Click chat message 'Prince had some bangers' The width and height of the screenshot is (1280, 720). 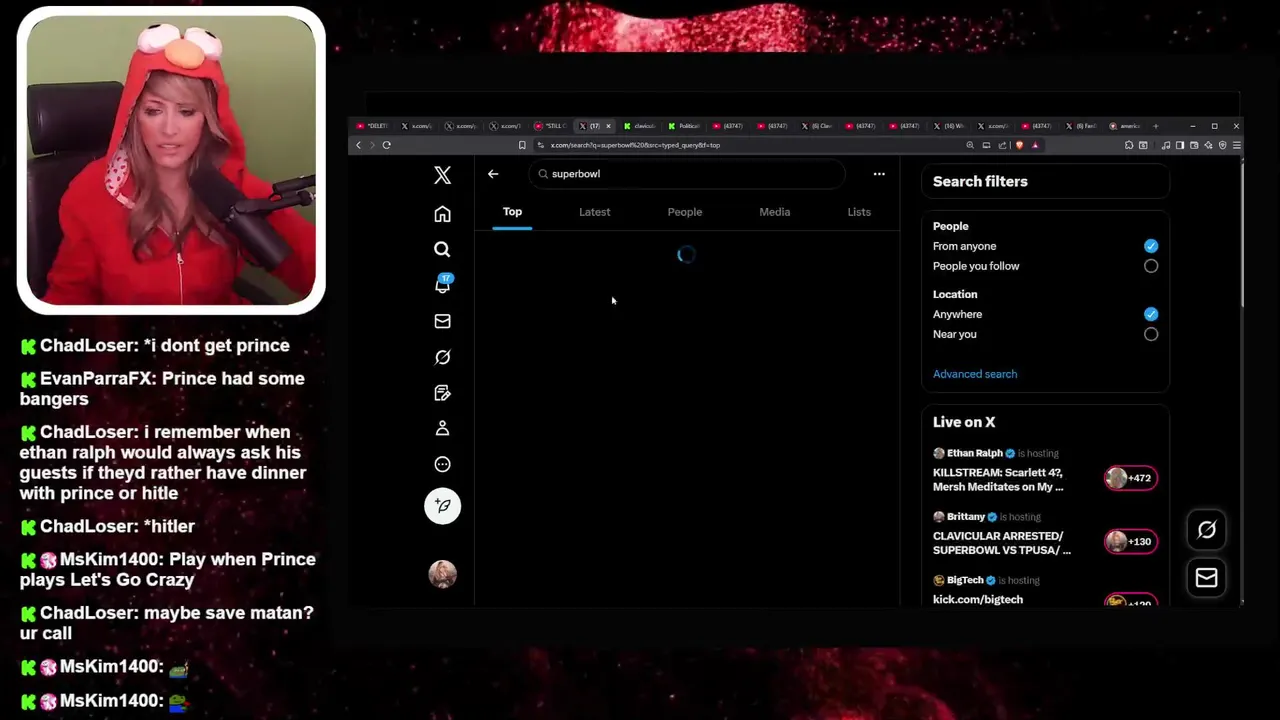pyautogui.click(x=162, y=389)
